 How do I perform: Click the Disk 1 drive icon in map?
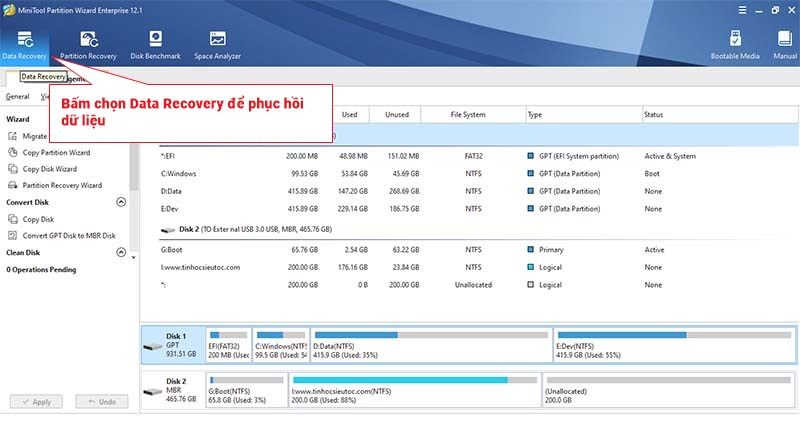pos(153,346)
